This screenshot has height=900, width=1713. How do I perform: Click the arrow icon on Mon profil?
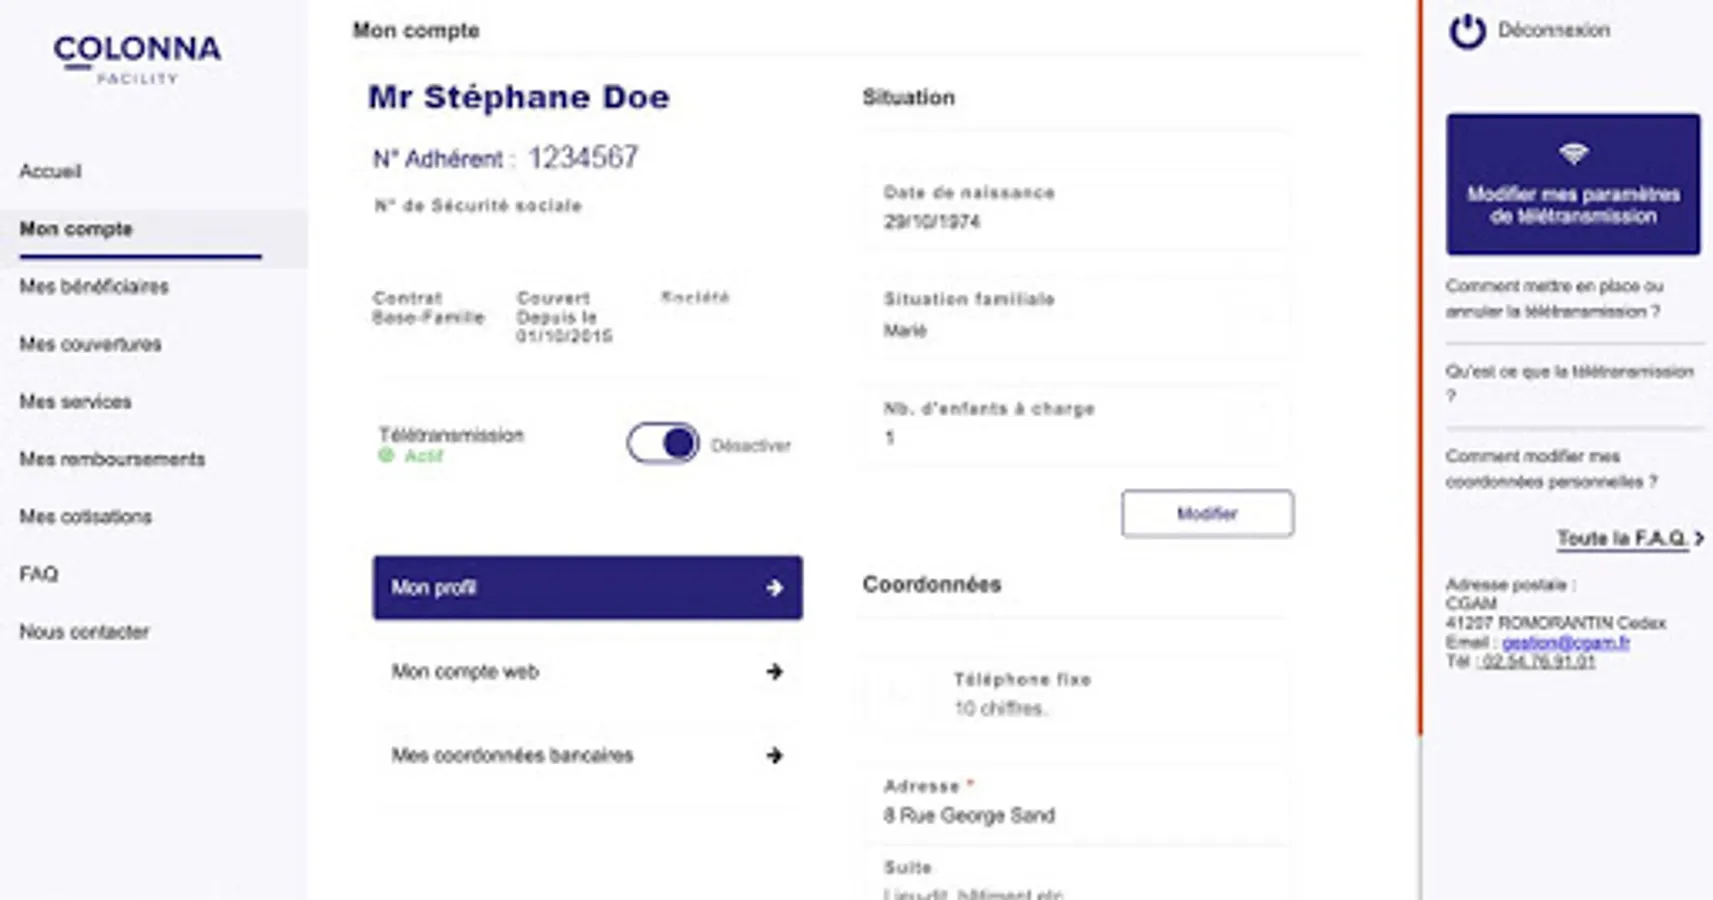coord(774,588)
